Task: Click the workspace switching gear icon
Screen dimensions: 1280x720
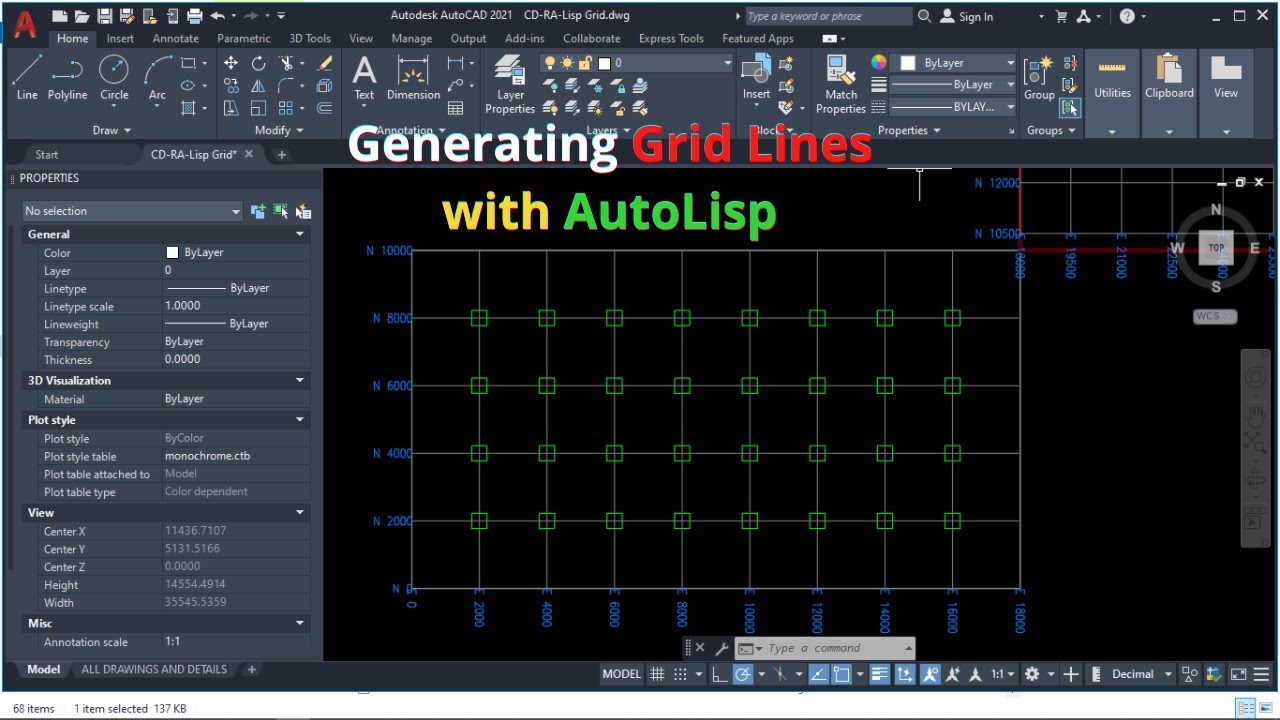Action: point(1032,674)
